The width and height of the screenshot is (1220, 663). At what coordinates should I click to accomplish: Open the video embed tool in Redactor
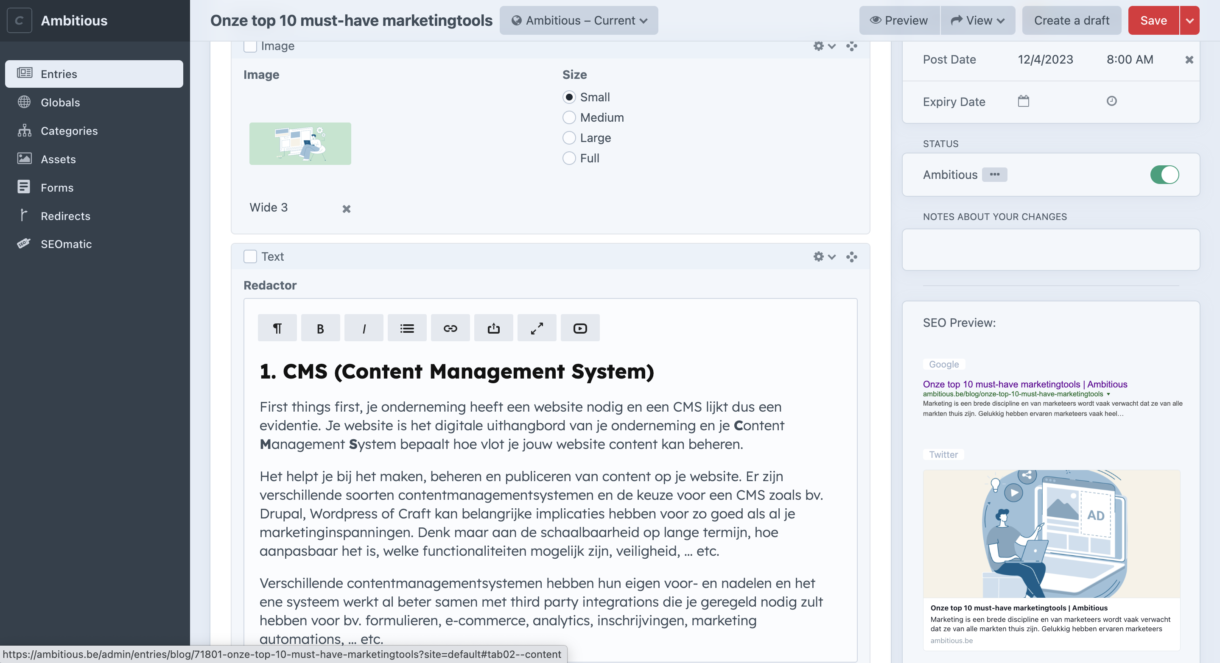580,327
